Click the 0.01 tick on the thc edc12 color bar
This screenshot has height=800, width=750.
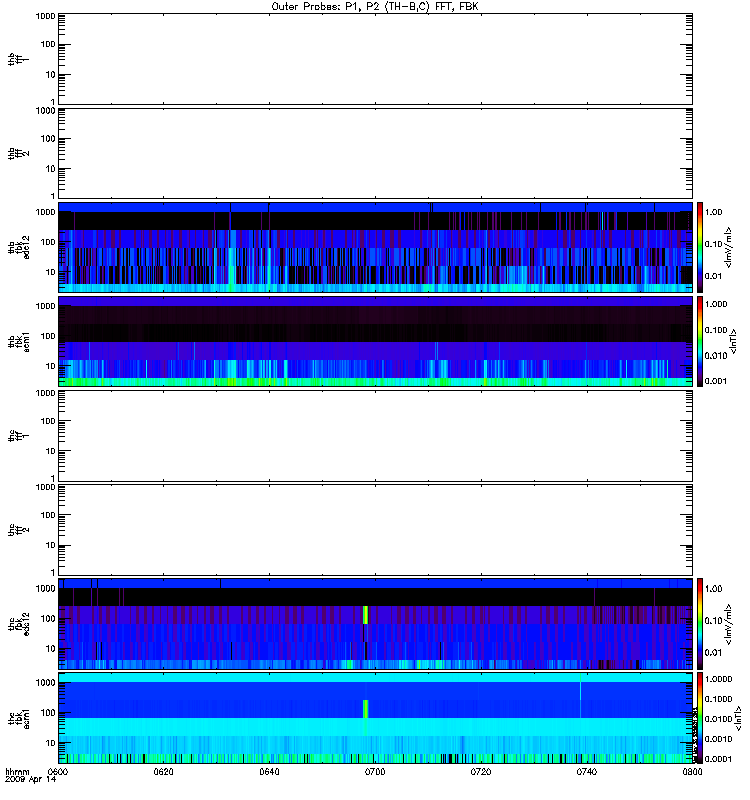click(x=713, y=652)
